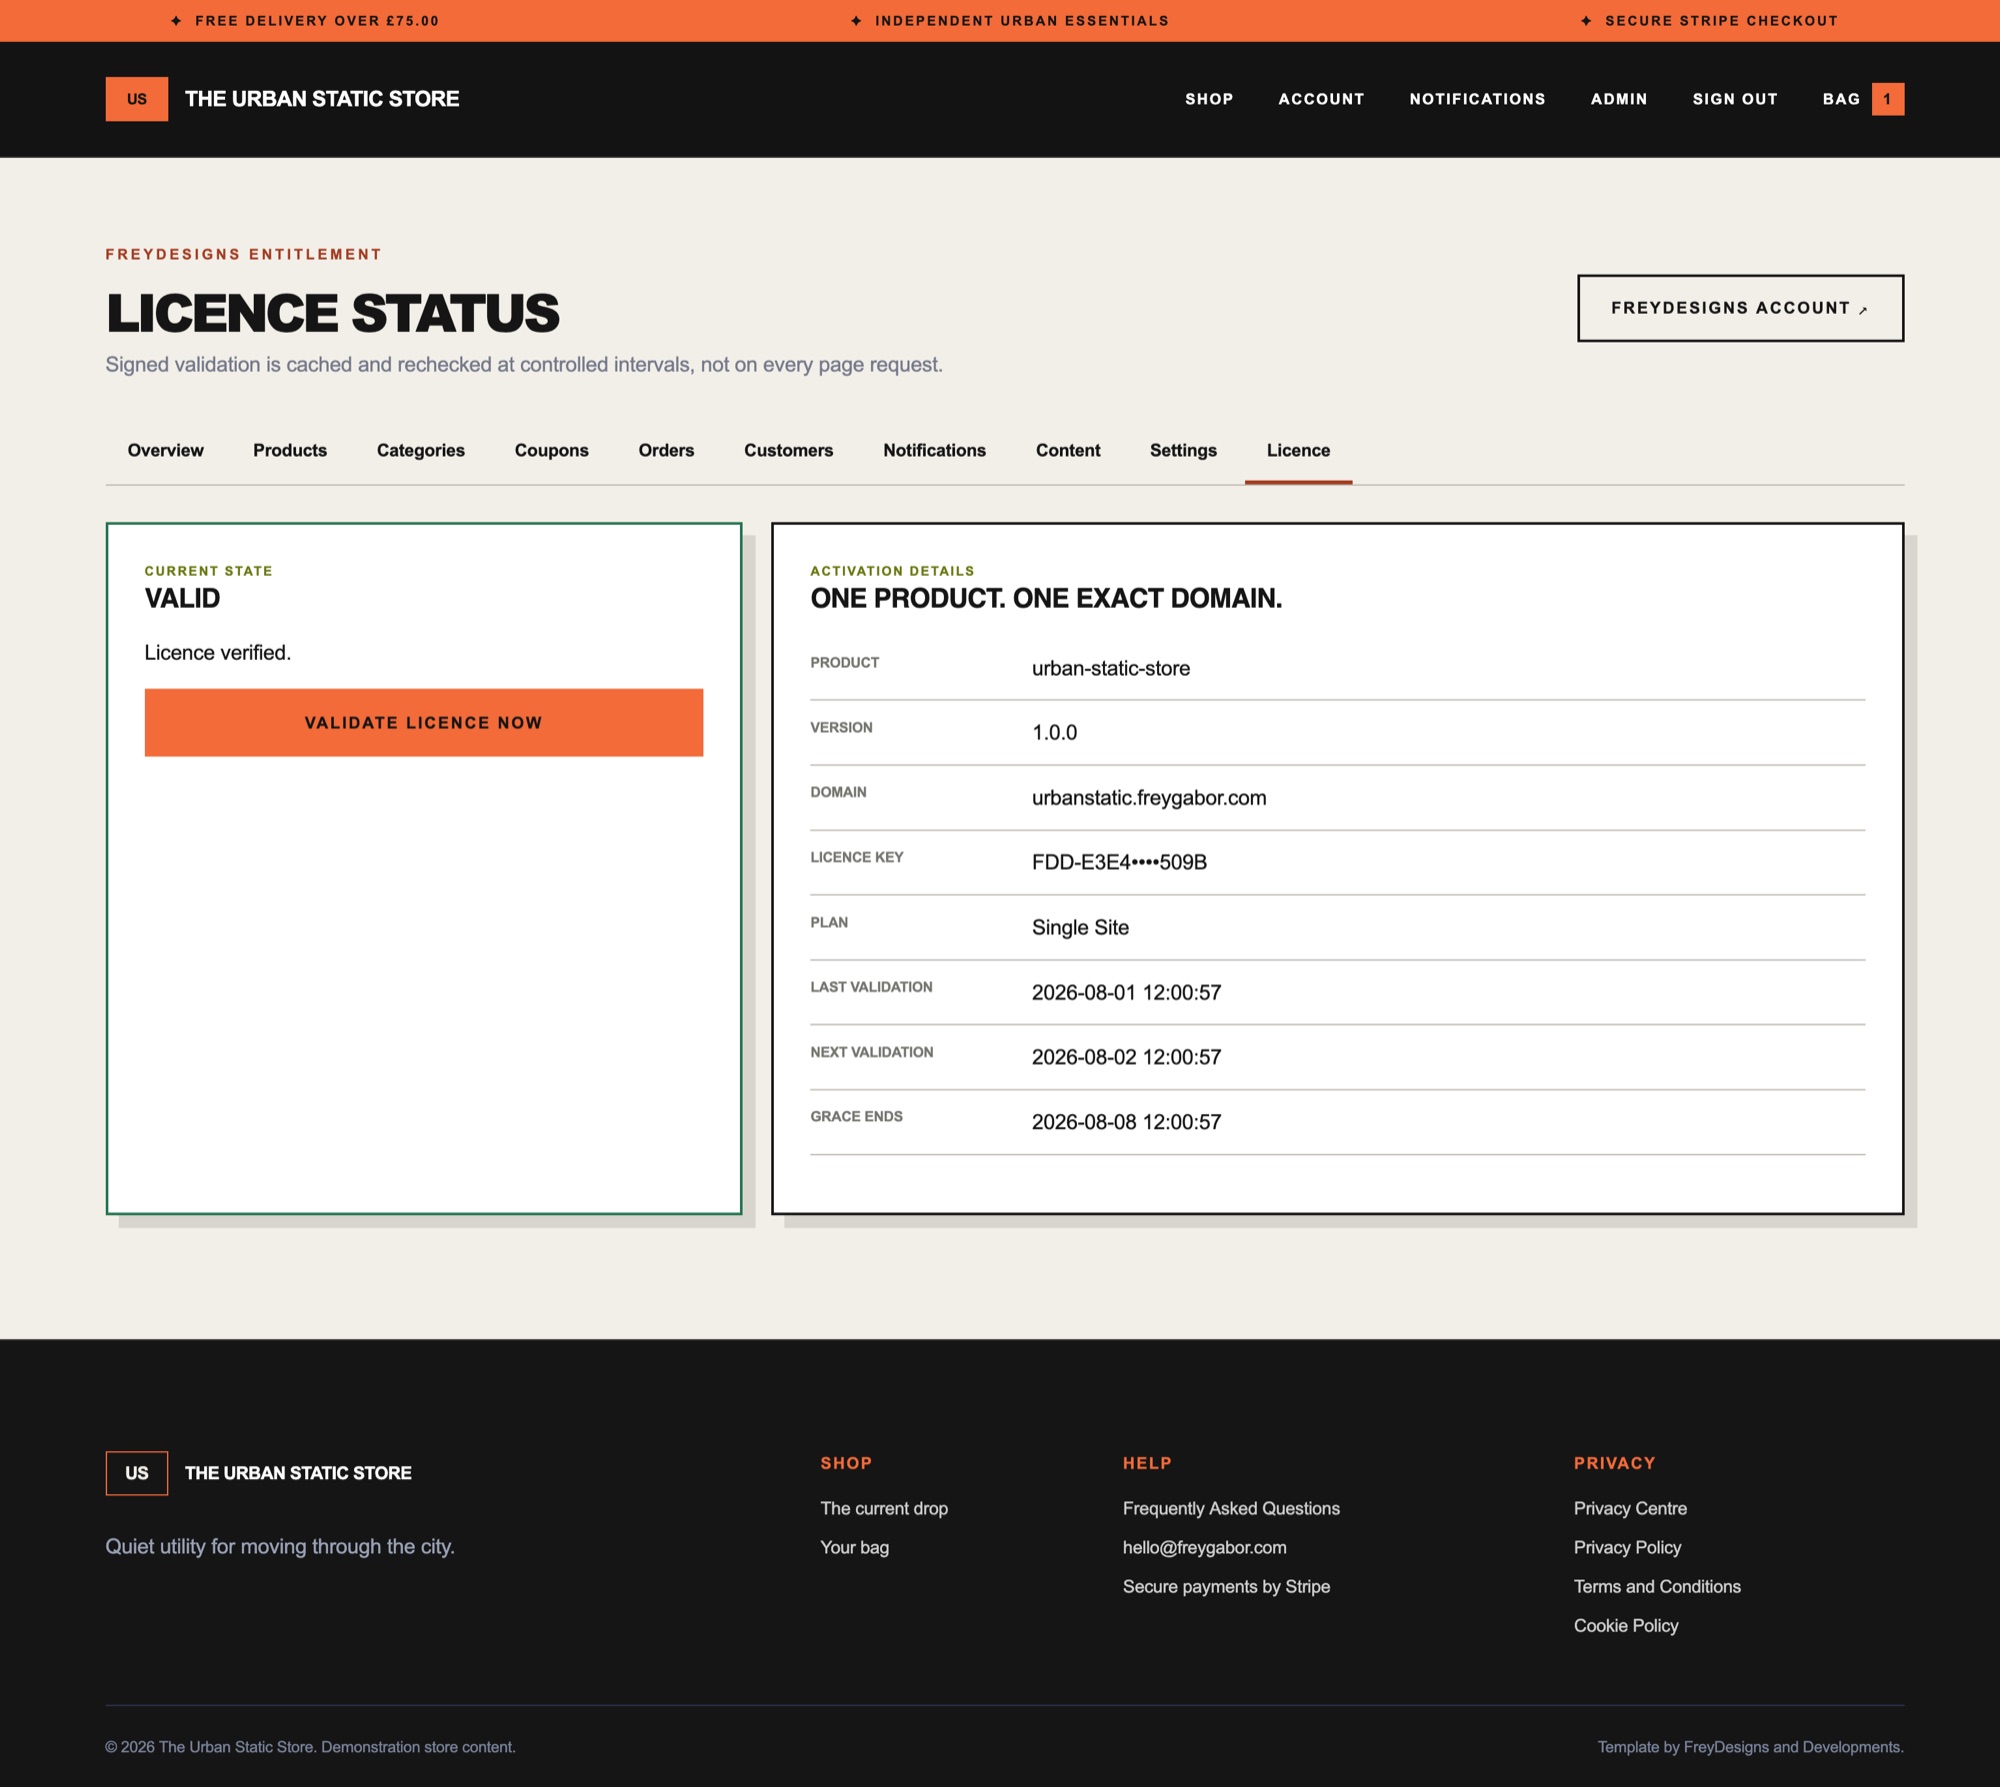Open Terms and Conditions footer link
Screen dimensions: 2000x1787
(1657, 1586)
